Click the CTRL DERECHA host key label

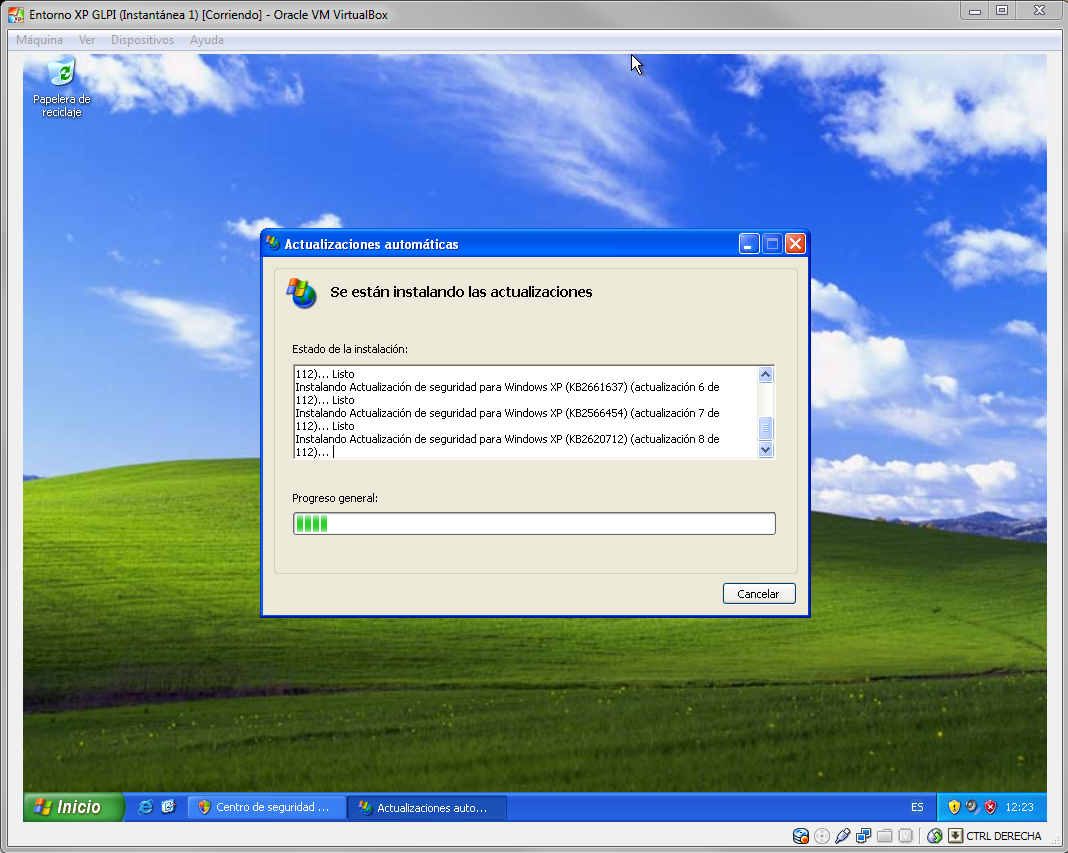(x=1003, y=836)
